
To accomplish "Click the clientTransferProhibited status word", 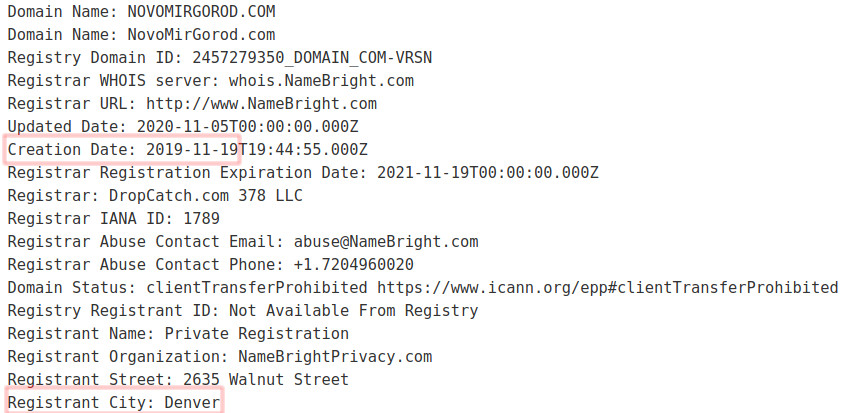I will (256, 288).
